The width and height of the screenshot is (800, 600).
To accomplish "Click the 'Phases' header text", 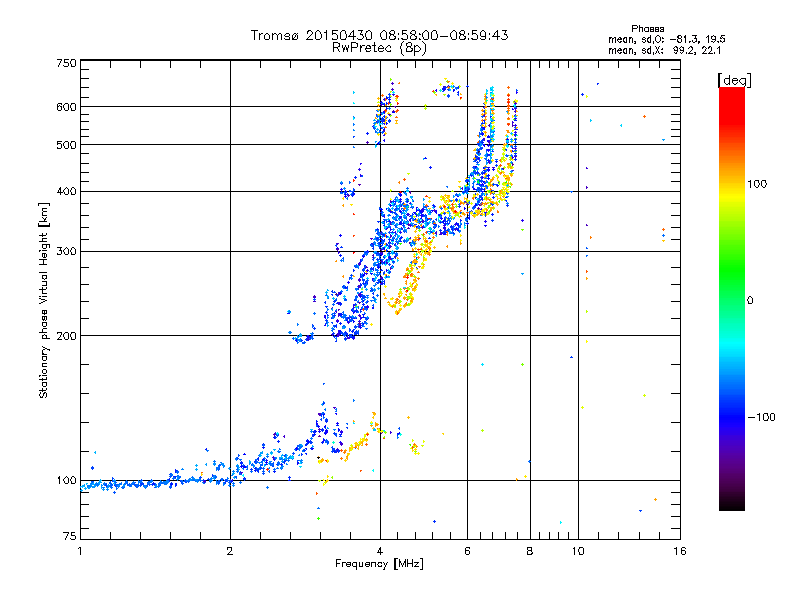I will [648, 29].
